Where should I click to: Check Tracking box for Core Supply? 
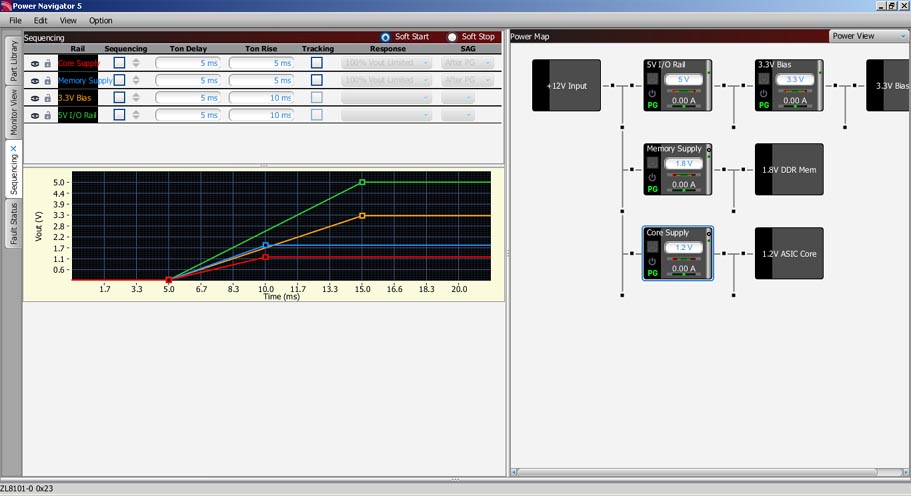[x=317, y=63]
